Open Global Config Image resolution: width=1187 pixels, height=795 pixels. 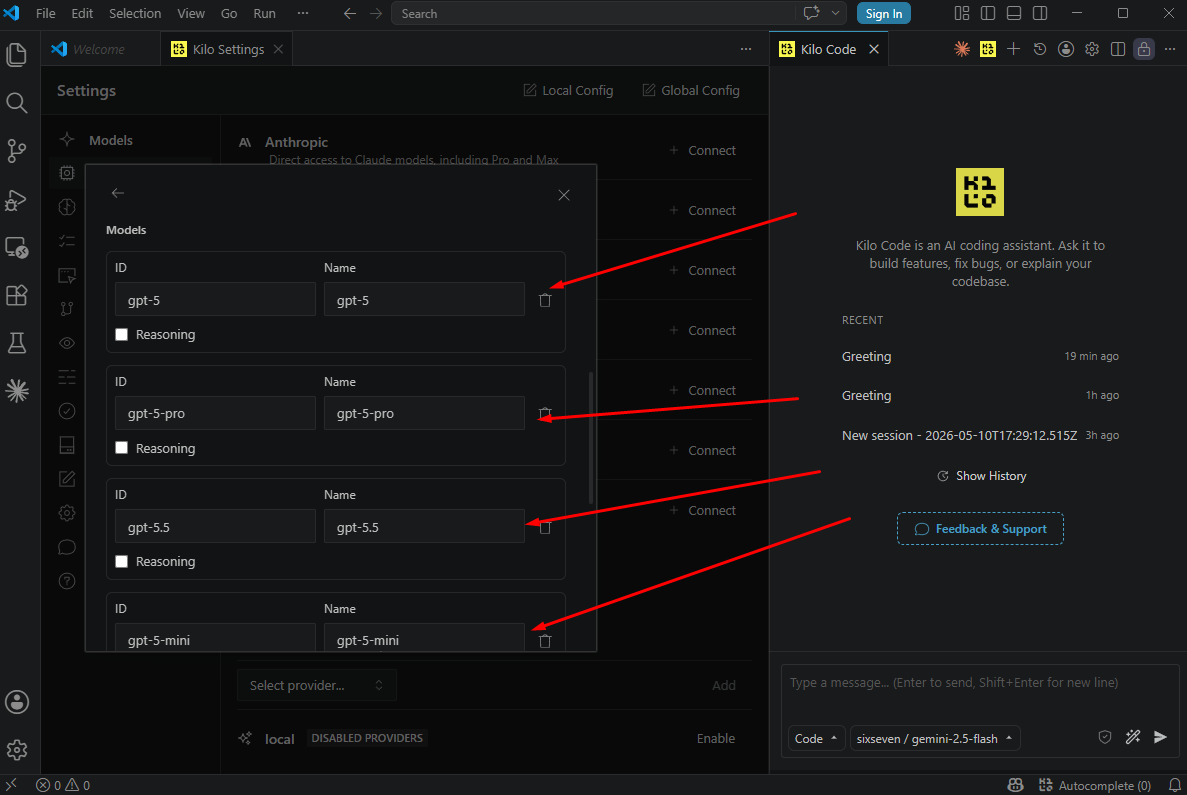[690, 90]
